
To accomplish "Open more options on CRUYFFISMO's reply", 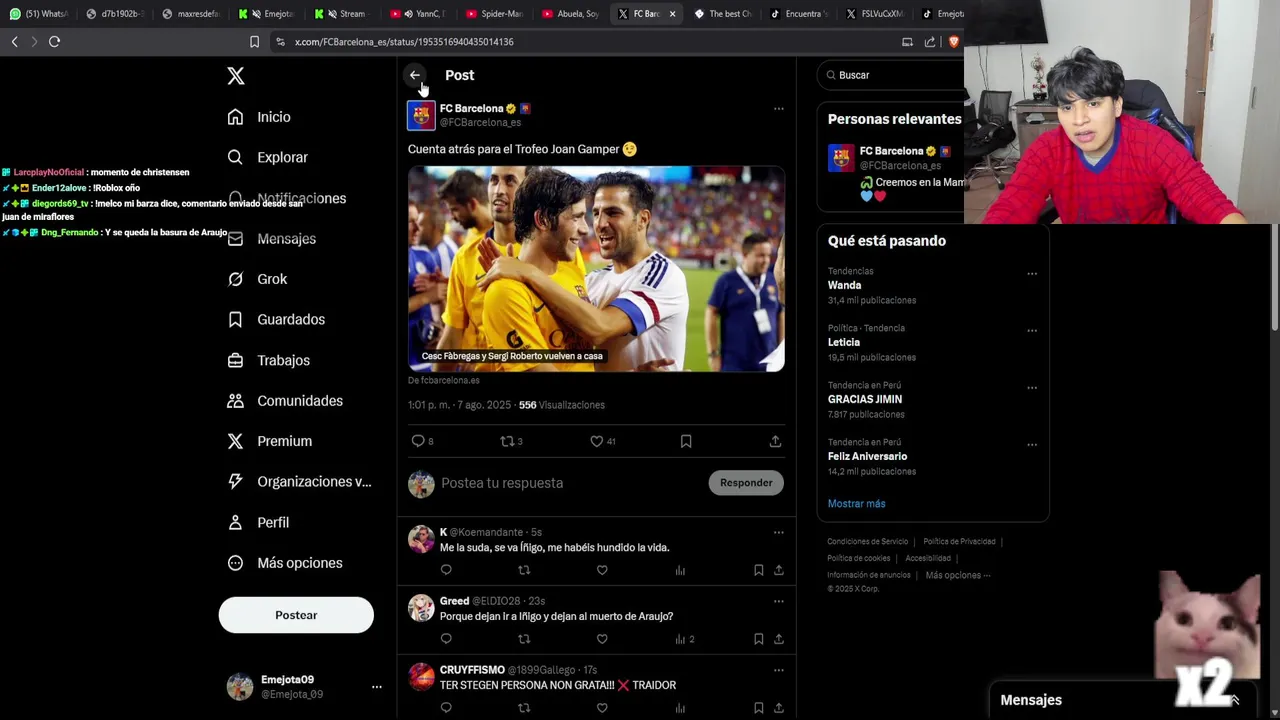I will 778,671.
